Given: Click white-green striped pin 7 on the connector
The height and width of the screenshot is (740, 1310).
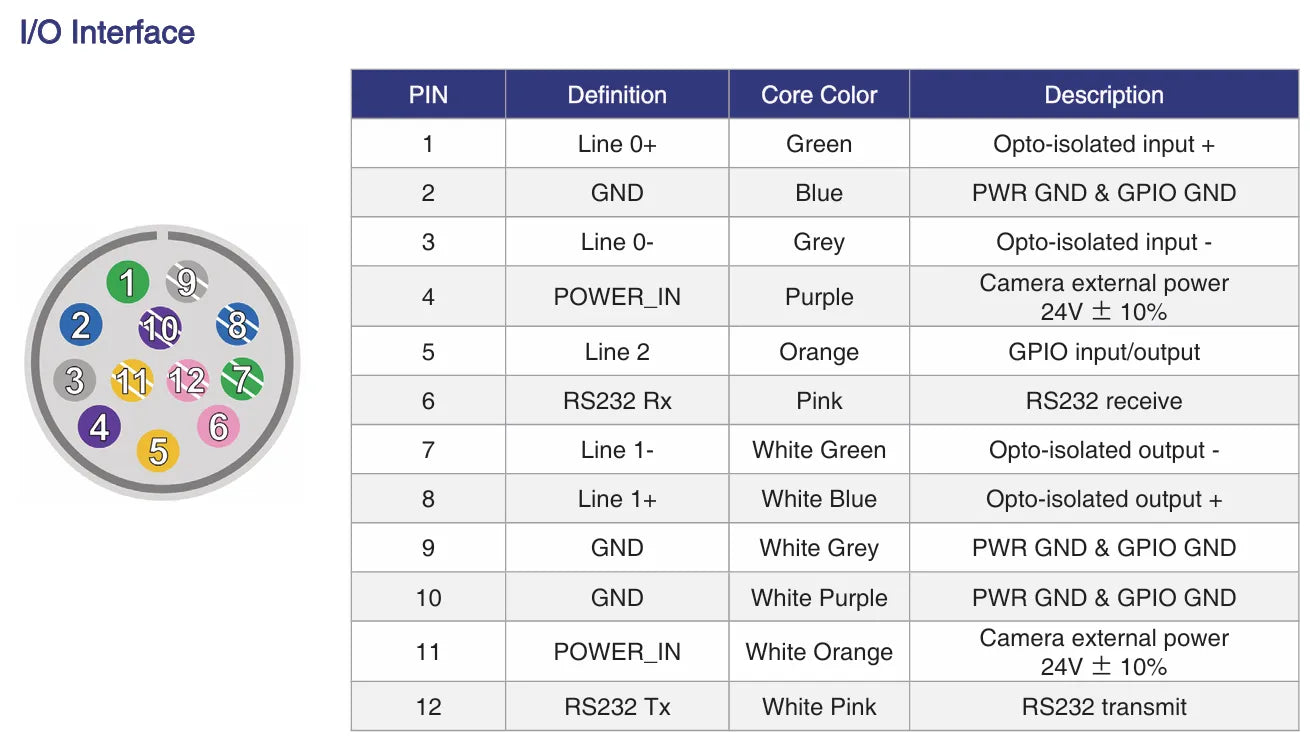Looking at the screenshot, I should pyautogui.click(x=241, y=379).
